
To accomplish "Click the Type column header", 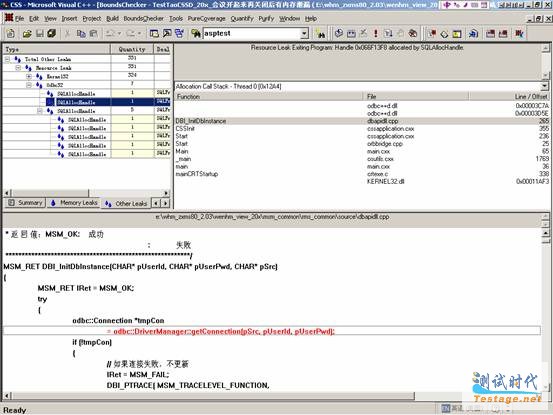I will tap(57, 49).
